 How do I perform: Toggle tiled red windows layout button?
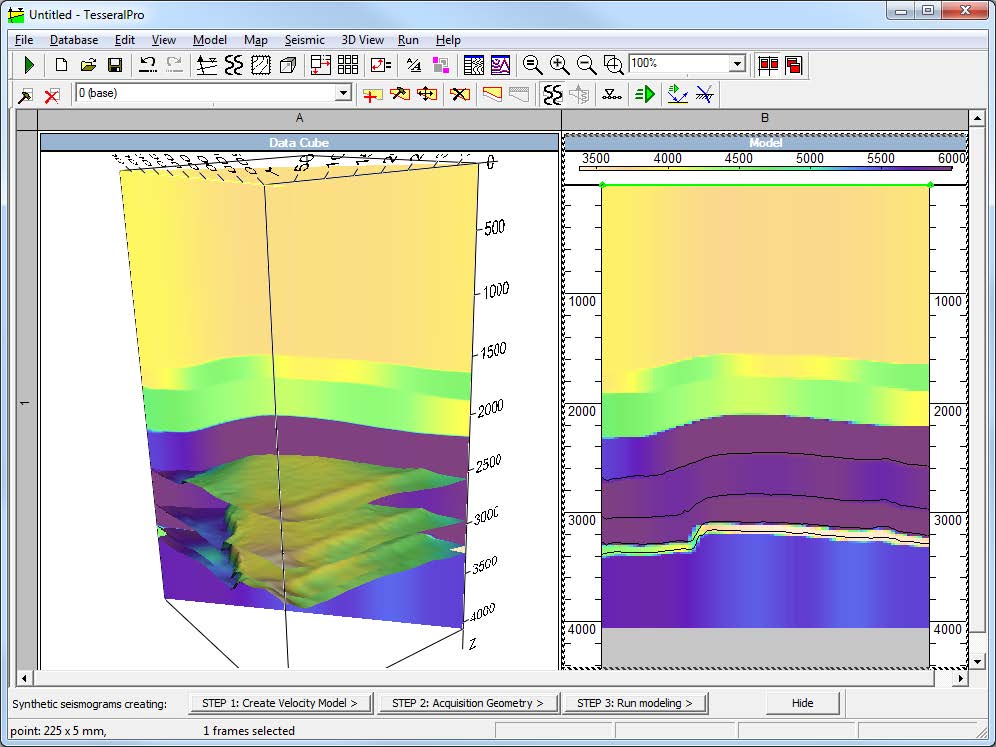[768, 65]
